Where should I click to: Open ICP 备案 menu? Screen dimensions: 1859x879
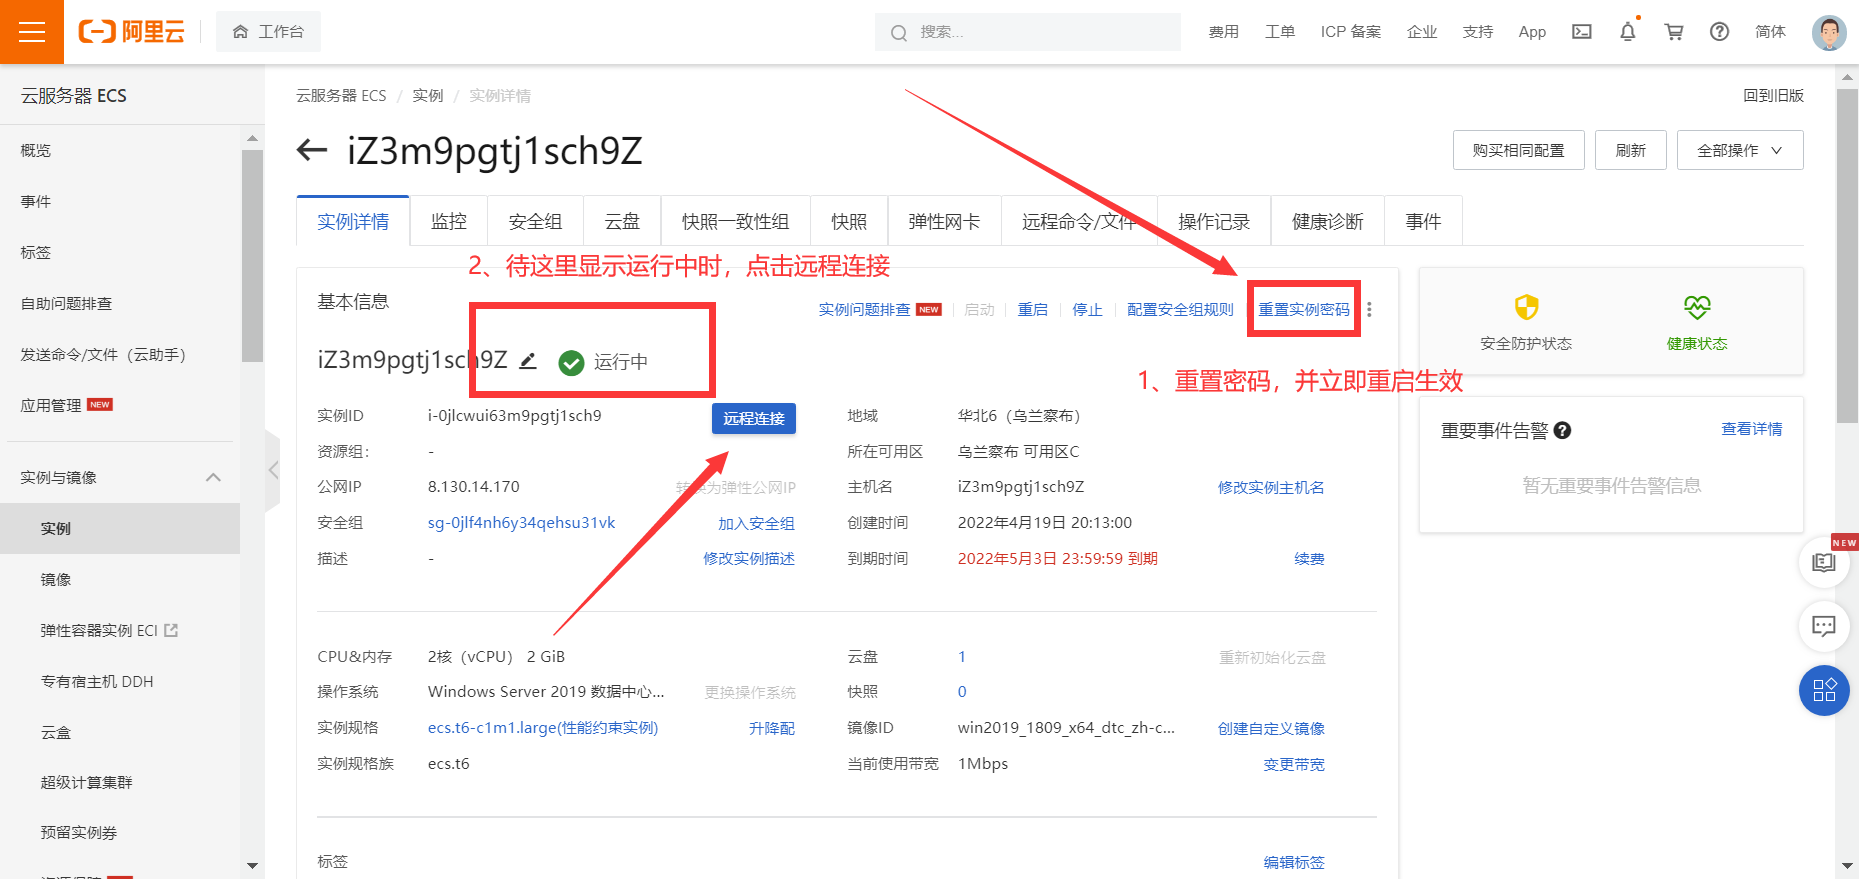point(1351,32)
